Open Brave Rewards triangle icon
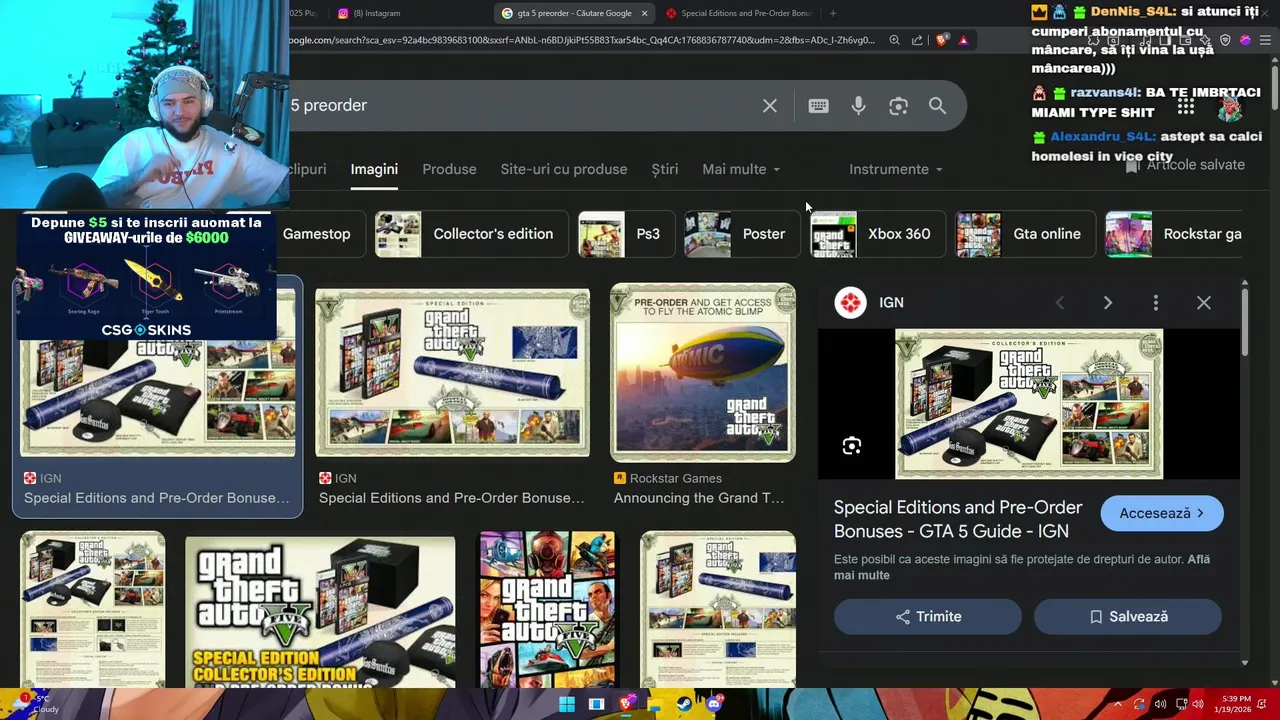This screenshot has height=720, width=1280. click(x=963, y=40)
